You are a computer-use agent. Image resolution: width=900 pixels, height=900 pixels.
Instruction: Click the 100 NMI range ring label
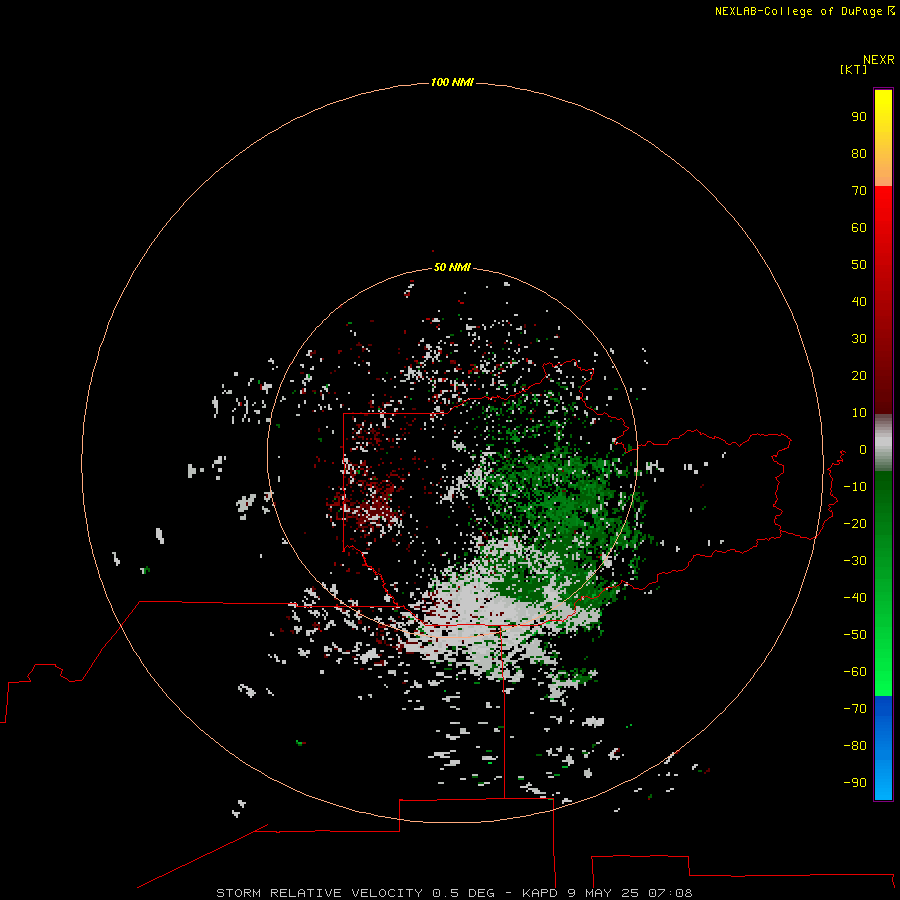tap(452, 82)
